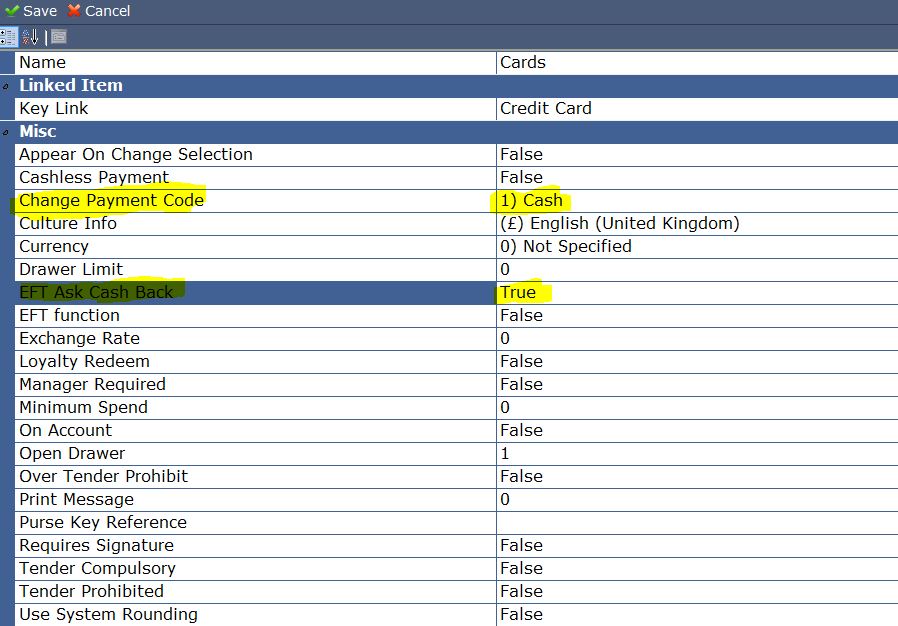Toggle Cashless Payment False value
This screenshot has height=626, width=898.
[x=697, y=178]
